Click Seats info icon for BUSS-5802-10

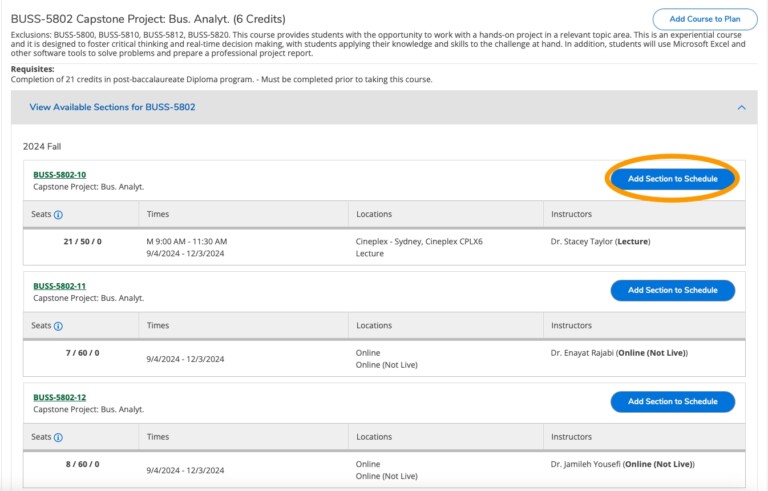pos(58,215)
